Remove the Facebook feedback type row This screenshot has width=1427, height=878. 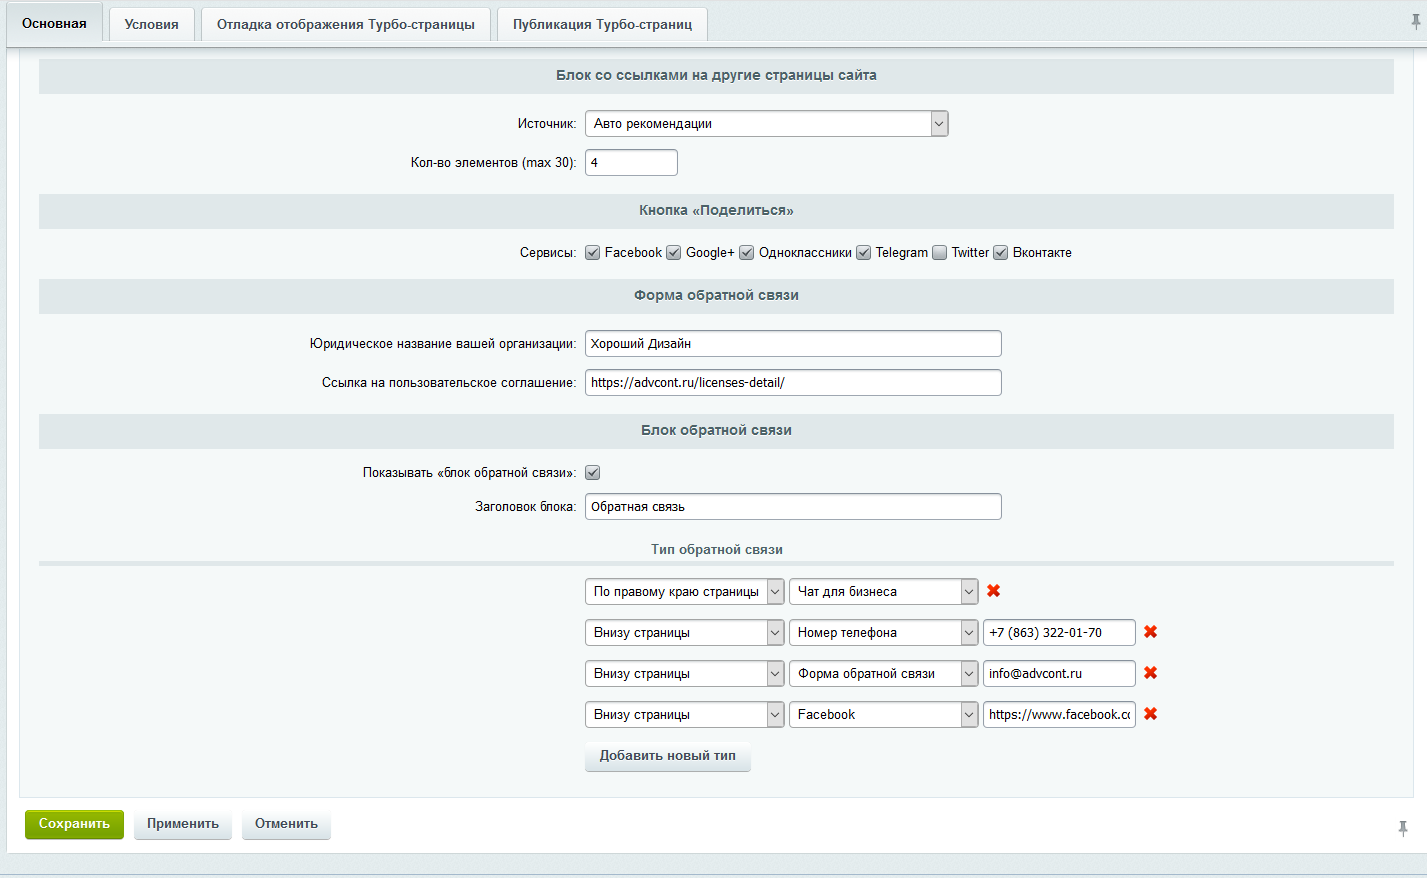[x=1150, y=714]
